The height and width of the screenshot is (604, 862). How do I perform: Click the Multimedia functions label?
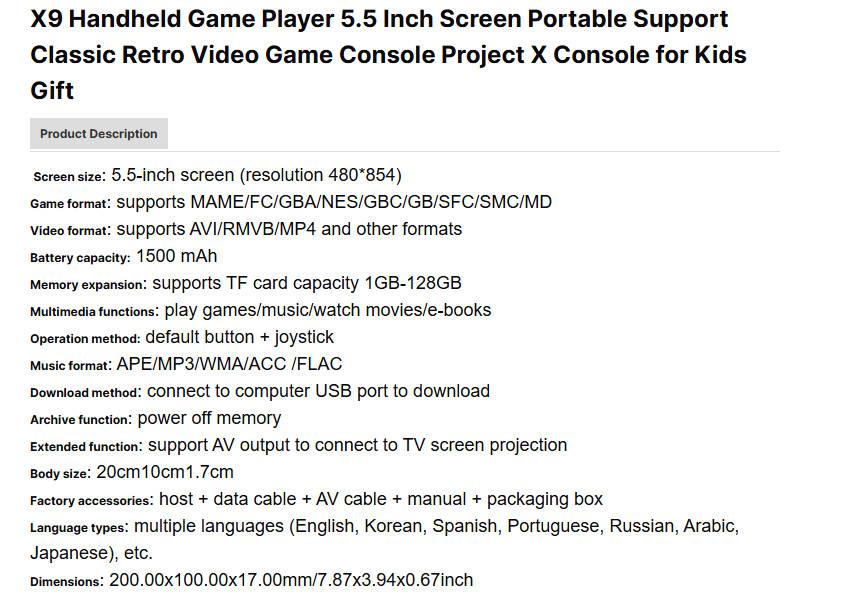[94, 312]
